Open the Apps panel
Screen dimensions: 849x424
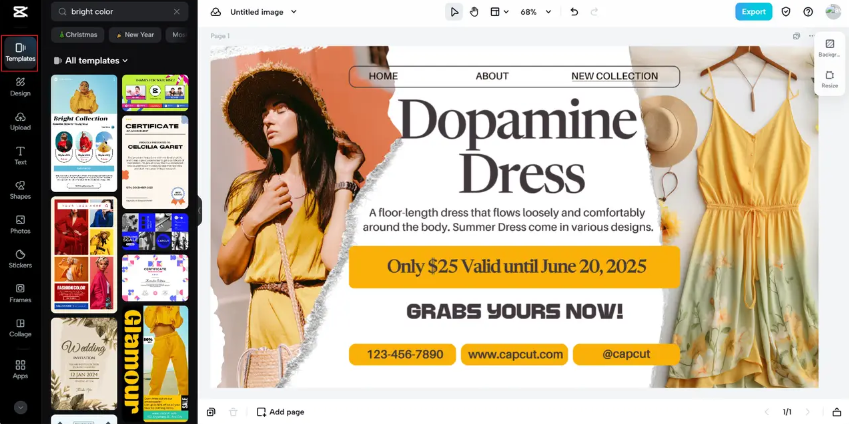pos(20,369)
